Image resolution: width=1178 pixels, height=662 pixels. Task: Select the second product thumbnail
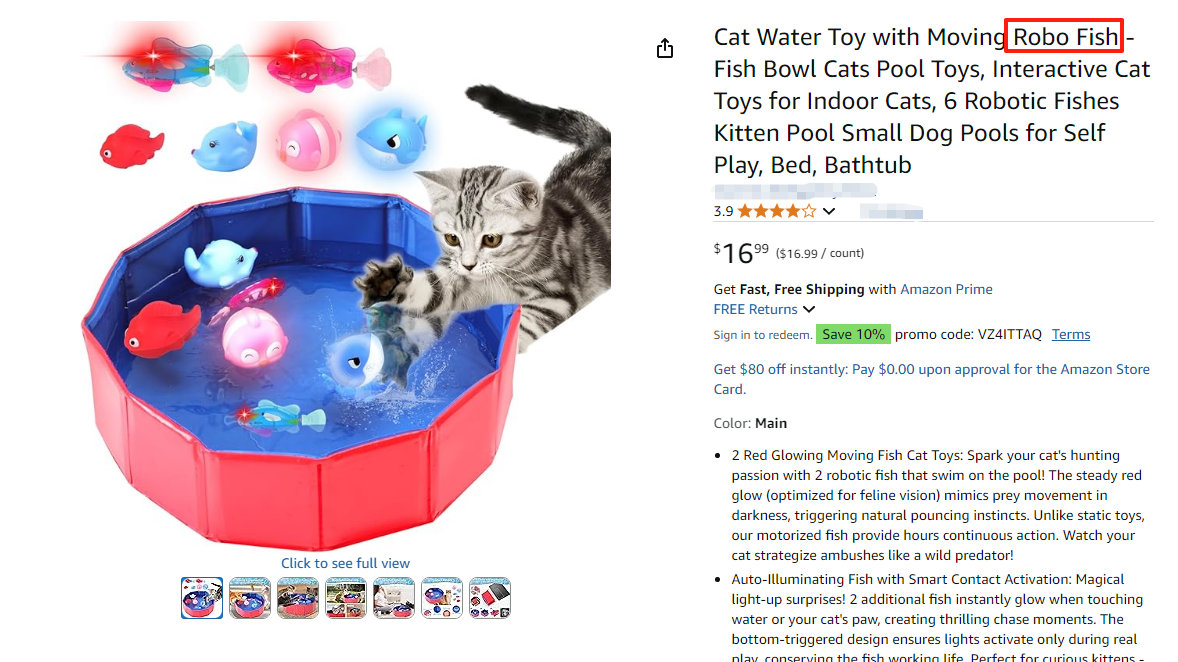[250, 598]
